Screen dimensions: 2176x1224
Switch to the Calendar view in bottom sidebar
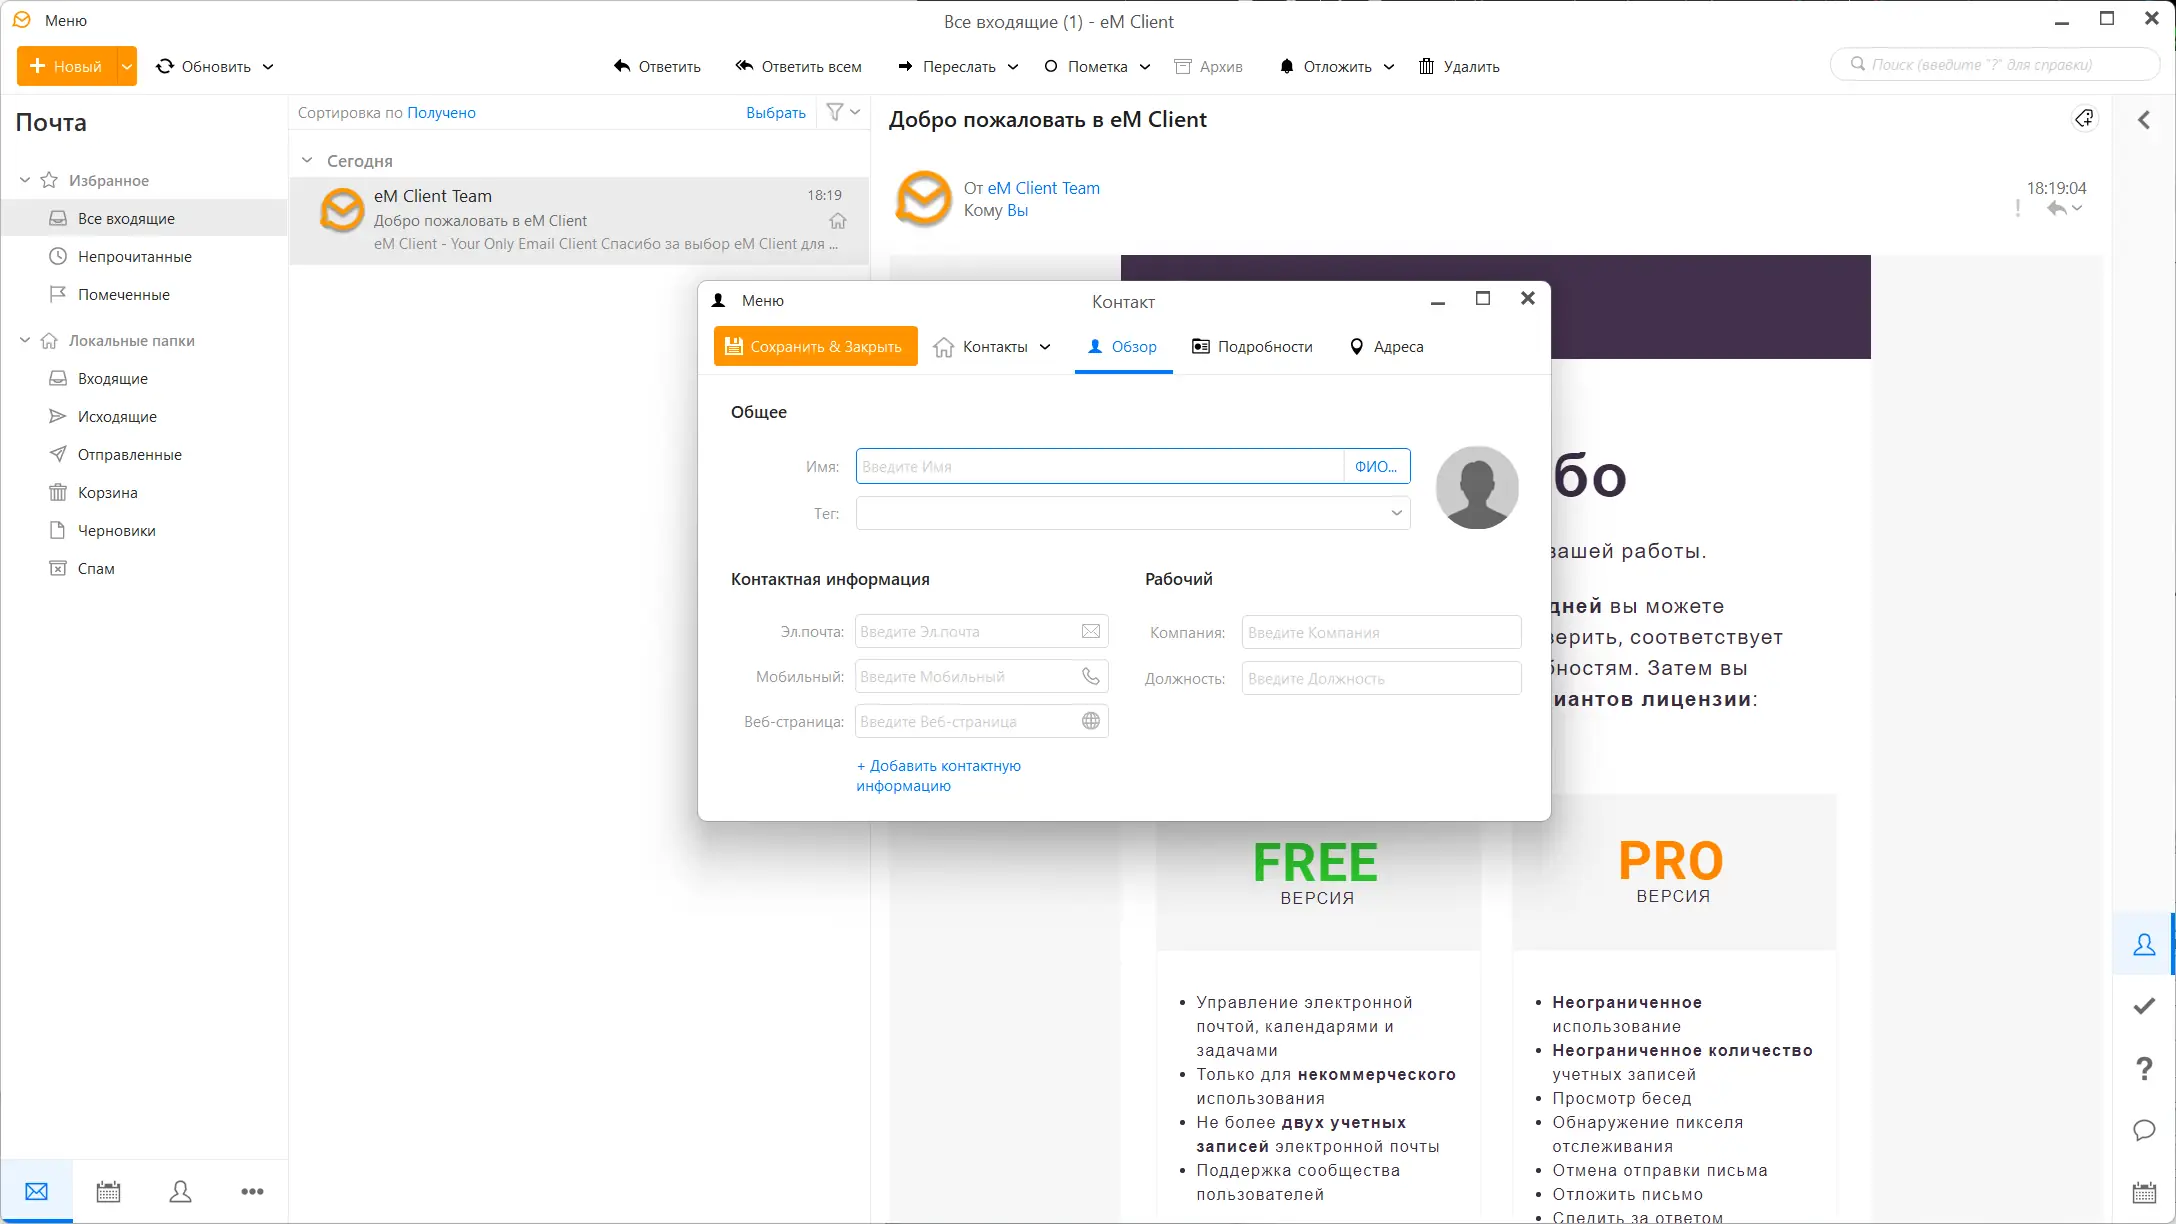pyautogui.click(x=108, y=1191)
